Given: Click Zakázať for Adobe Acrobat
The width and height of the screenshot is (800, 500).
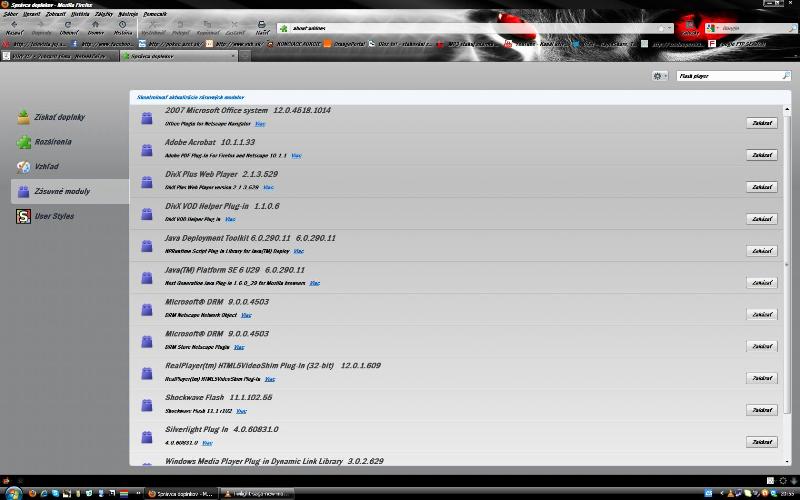Looking at the screenshot, I should 762,155.
